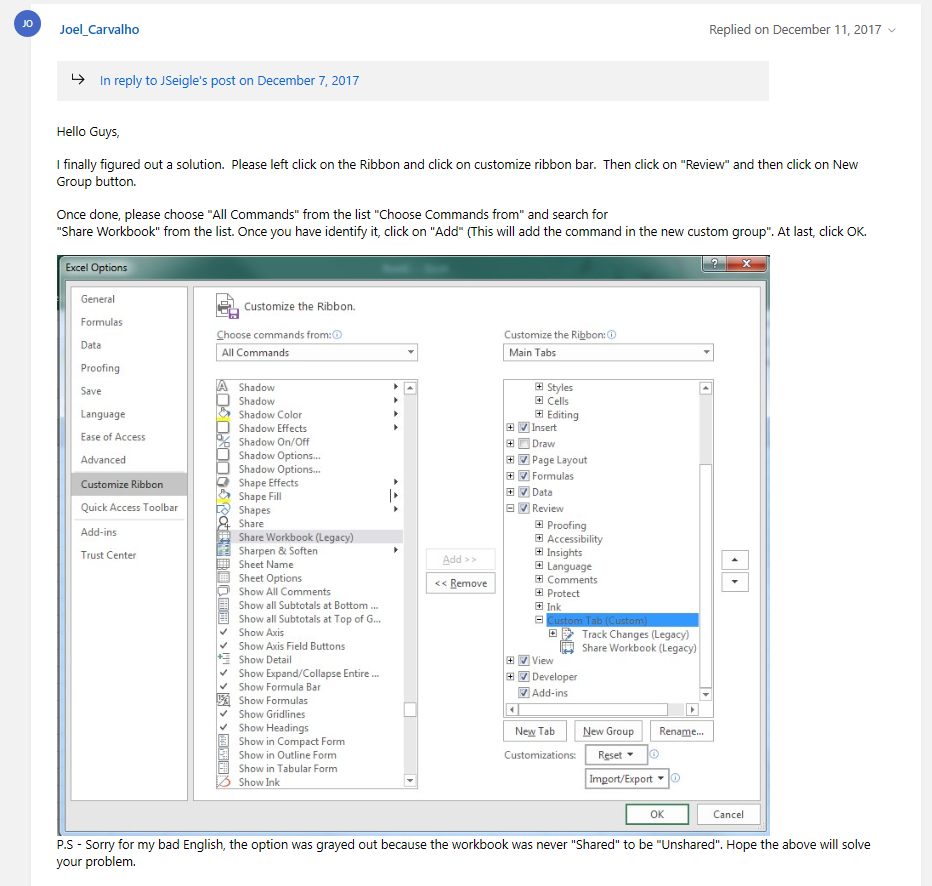Click the ribbon tree horizontal scrollbar
The width and height of the screenshot is (932, 886).
(x=602, y=710)
